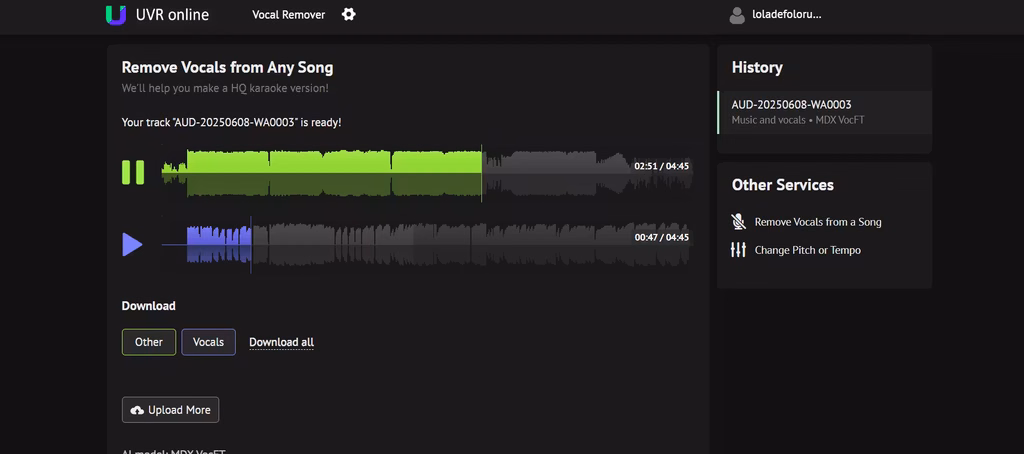This screenshot has width=1024, height=454.
Task: Click the 00:47 / 04:45 time display
Action: 662,237
